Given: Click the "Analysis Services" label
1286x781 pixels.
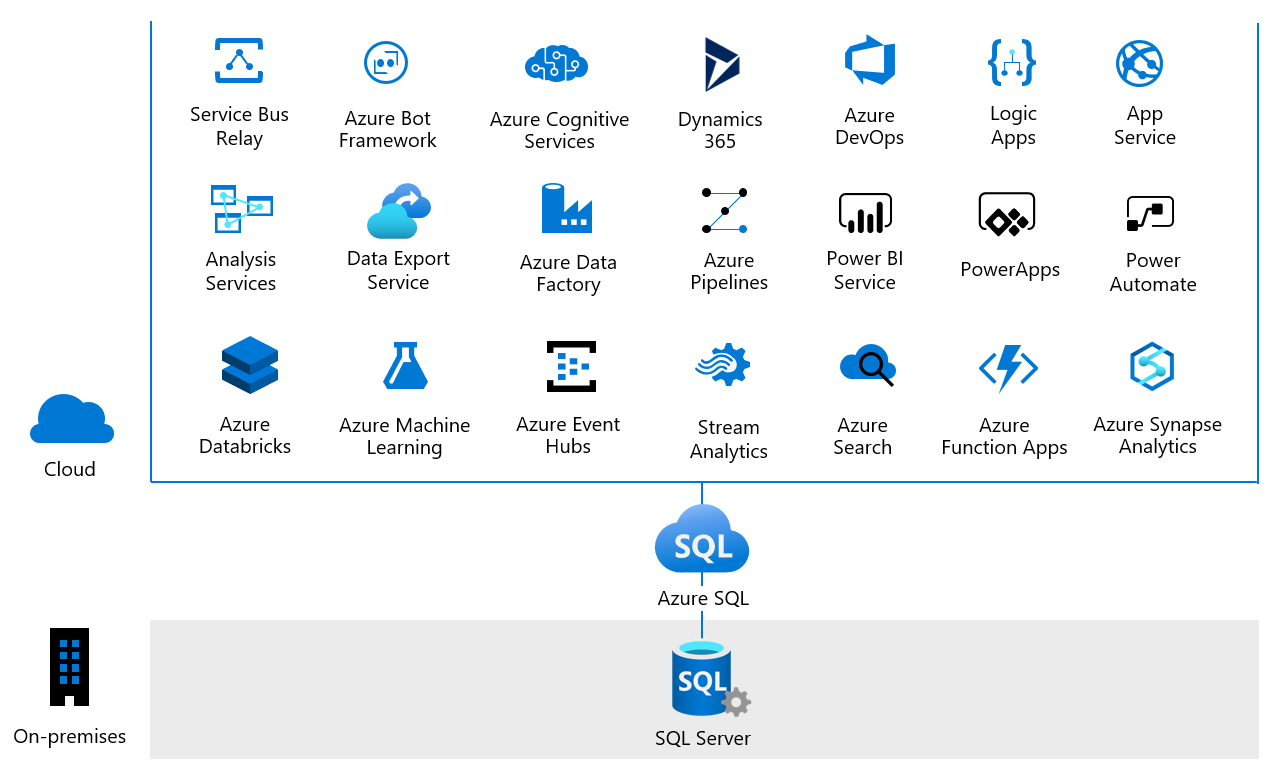Looking at the screenshot, I should pos(240,271).
